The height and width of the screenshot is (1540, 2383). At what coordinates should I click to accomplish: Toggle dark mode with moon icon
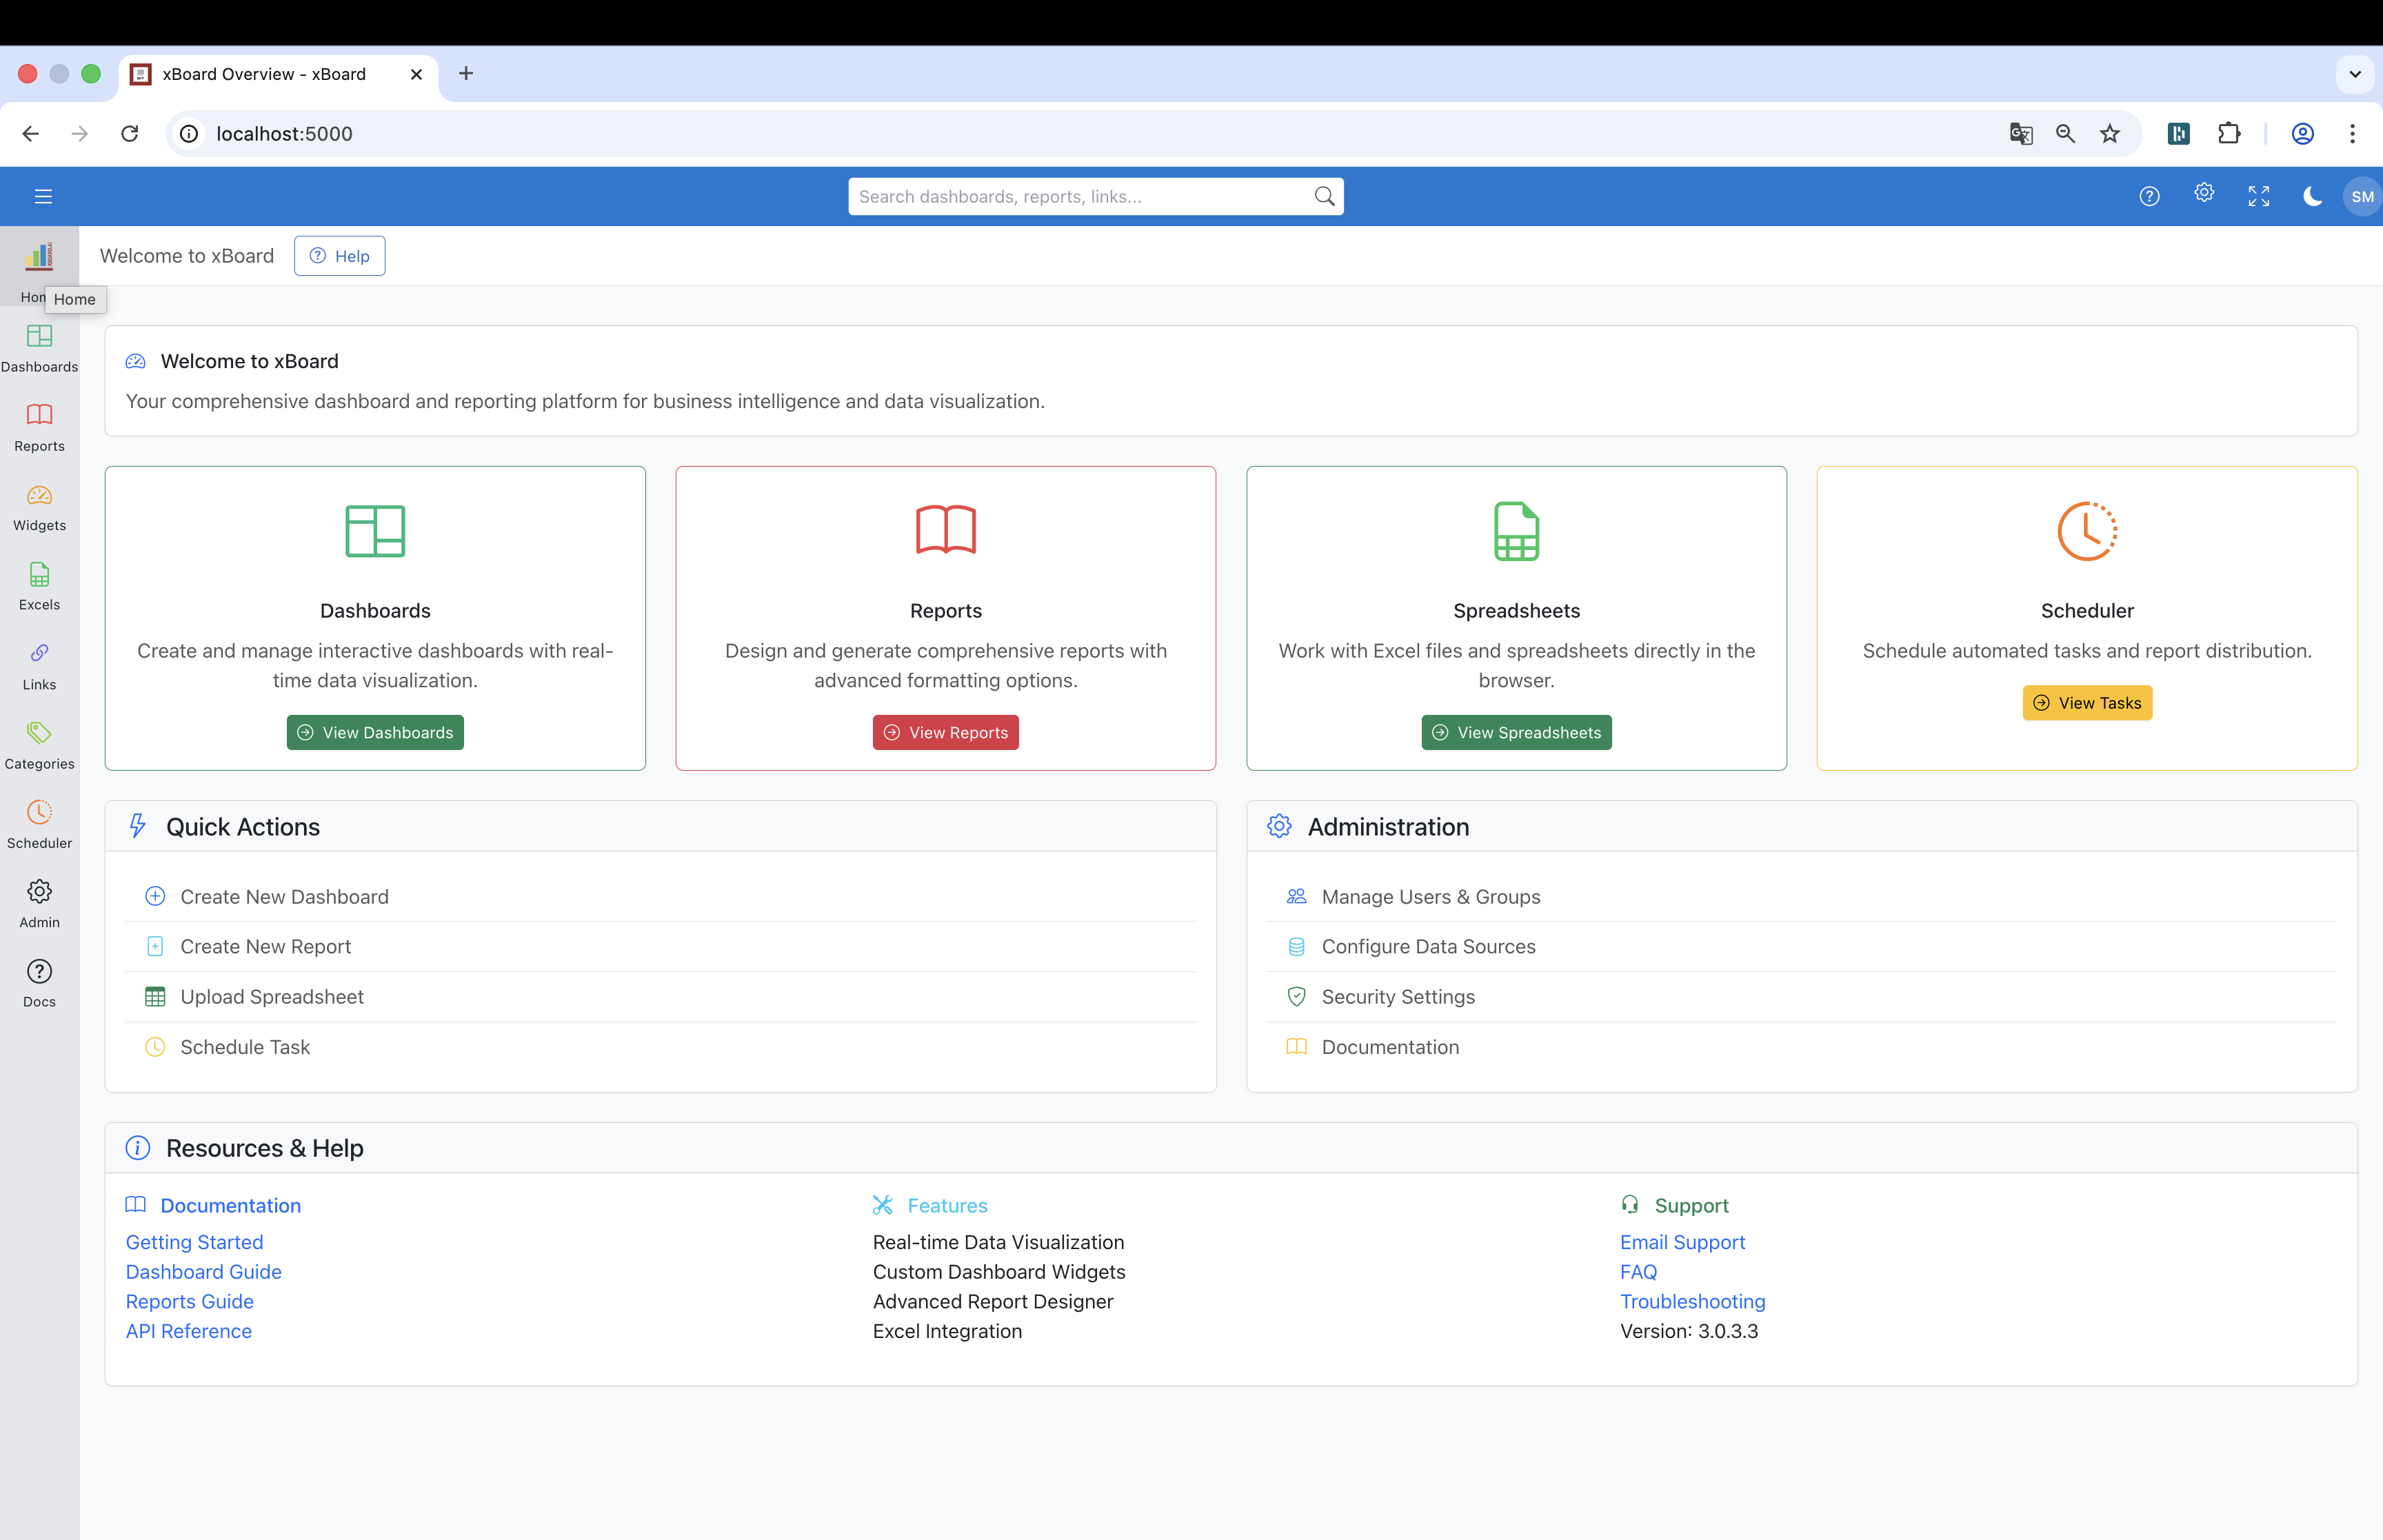pos(2312,196)
